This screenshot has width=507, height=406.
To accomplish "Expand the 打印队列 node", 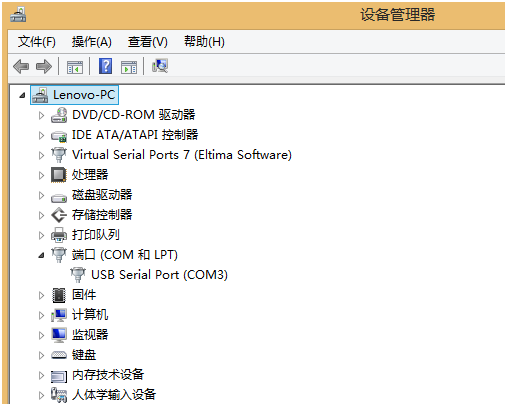I will 41,235.
